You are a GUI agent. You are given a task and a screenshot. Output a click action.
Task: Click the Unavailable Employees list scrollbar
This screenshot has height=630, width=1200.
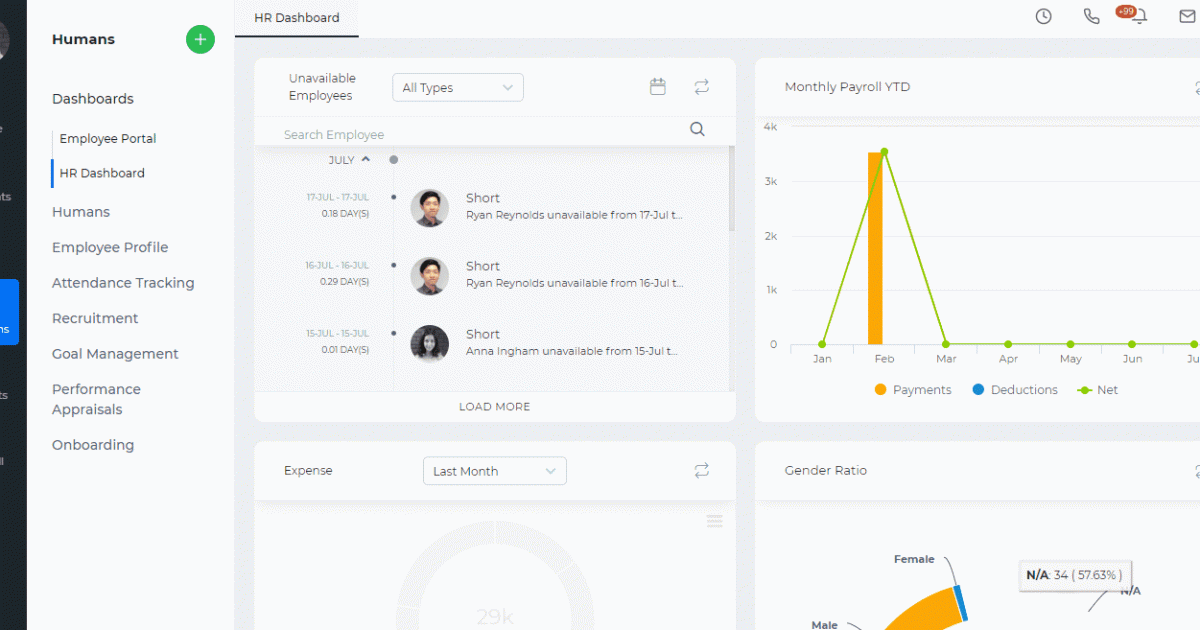click(732, 188)
